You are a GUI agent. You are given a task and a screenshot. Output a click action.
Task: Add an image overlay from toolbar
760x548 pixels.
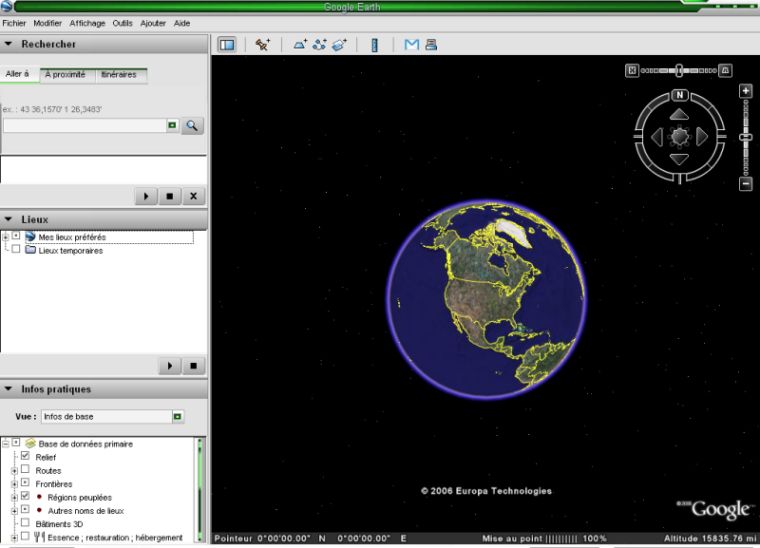(339, 45)
